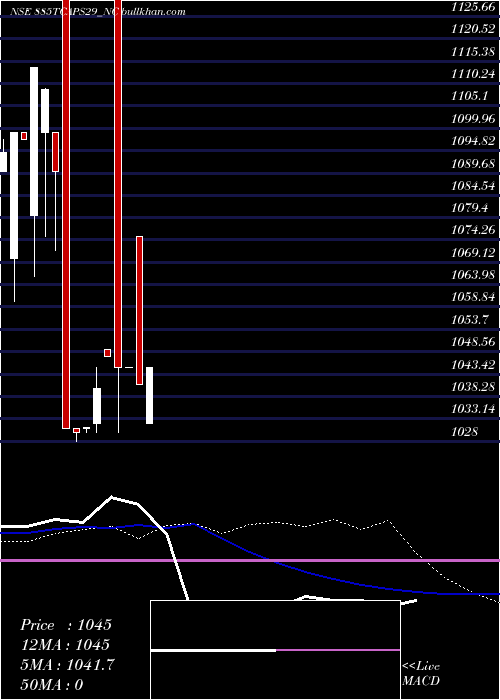Click the 50MA : 0 readout
Viewport: 500px width, 700px height.
point(51,685)
